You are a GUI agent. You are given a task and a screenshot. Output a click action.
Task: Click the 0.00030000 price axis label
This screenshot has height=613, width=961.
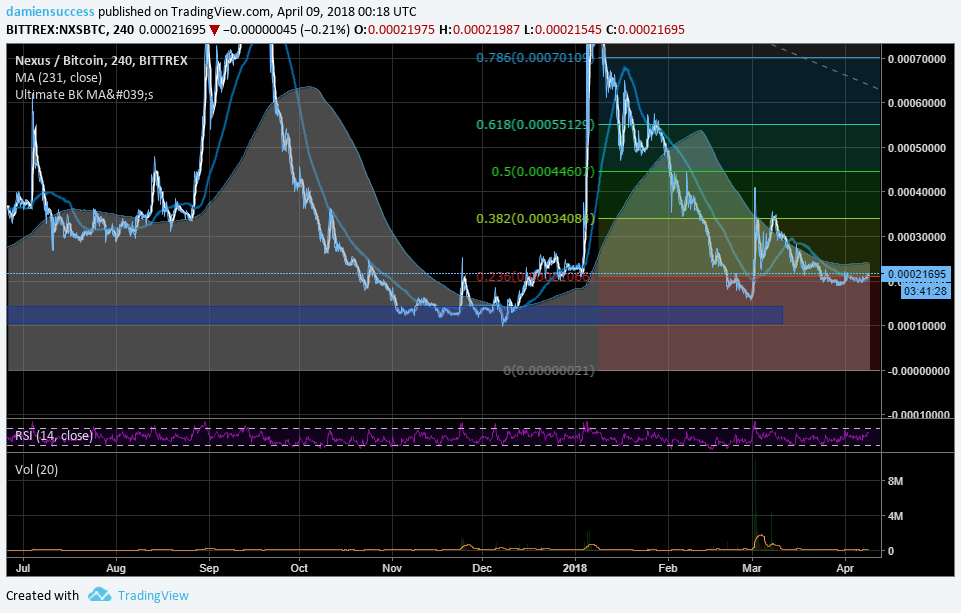[917, 237]
